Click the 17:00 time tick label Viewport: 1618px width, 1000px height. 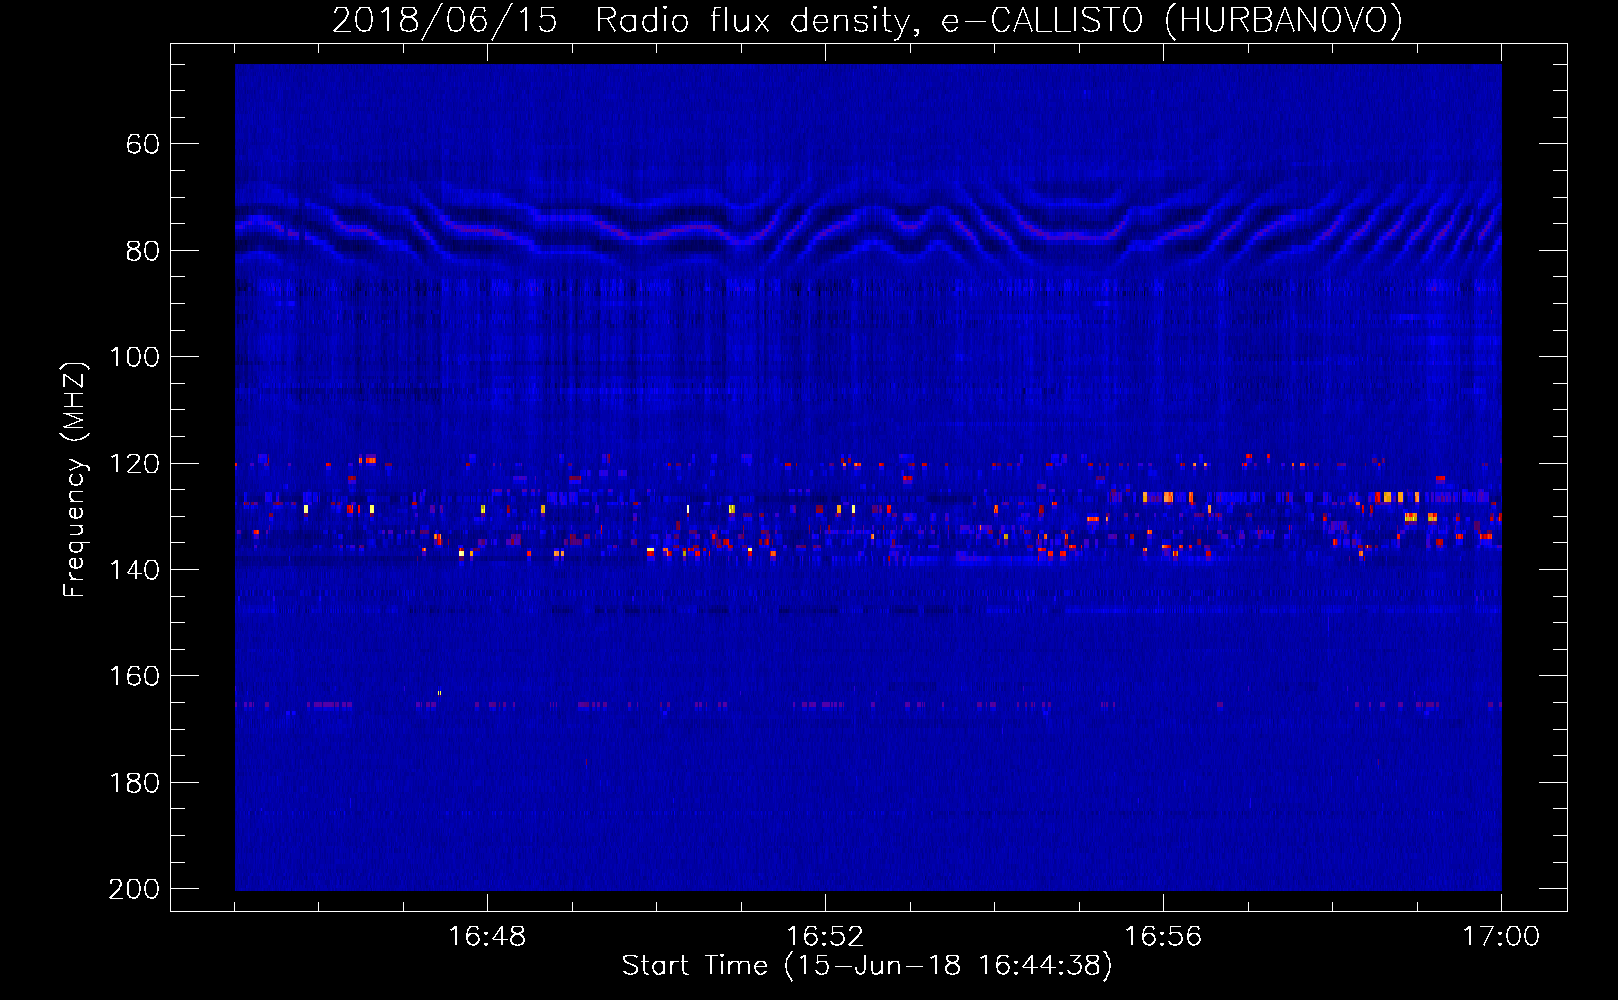1501,937
